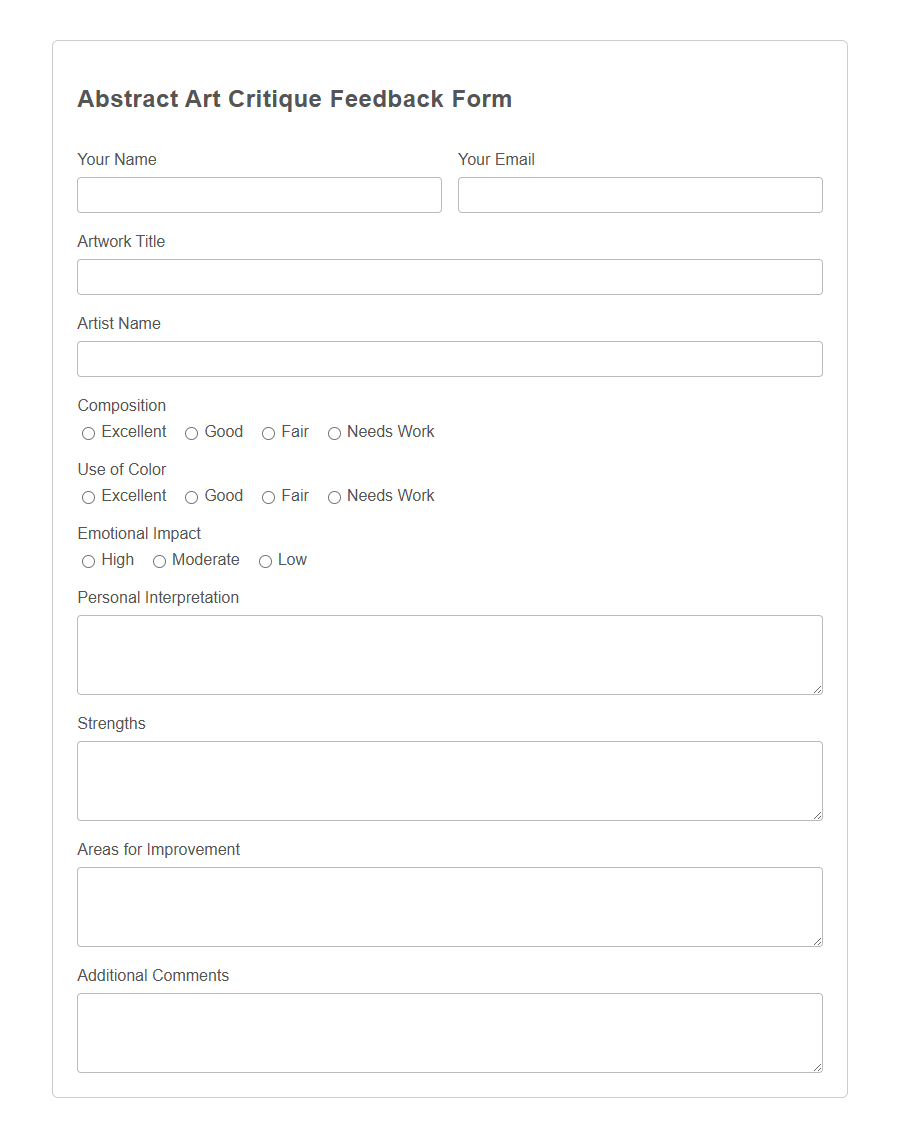Select Fair rating for Composition
Viewport: 900px width, 1138px height.
[x=268, y=433]
